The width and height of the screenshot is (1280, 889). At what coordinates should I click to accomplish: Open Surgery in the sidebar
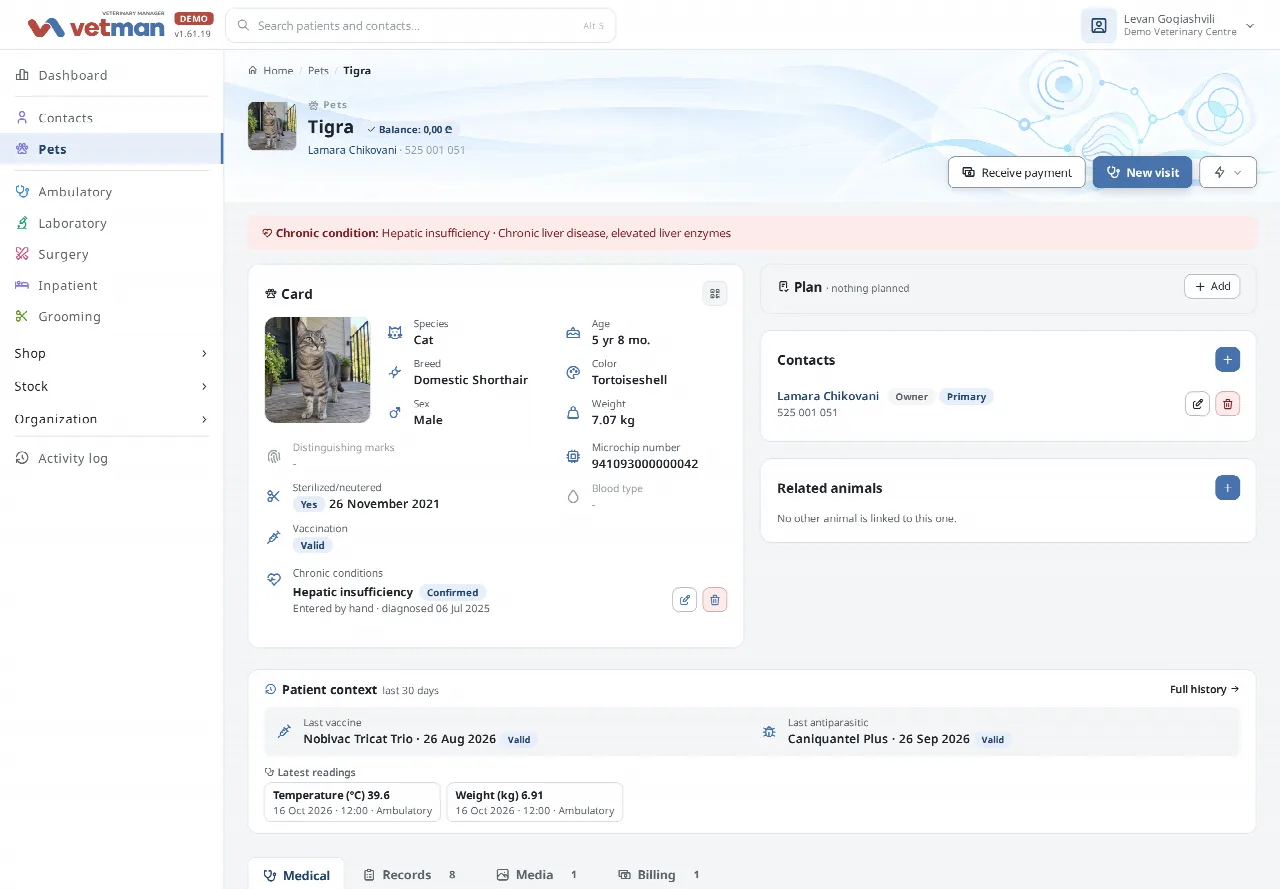pyautogui.click(x=111, y=254)
